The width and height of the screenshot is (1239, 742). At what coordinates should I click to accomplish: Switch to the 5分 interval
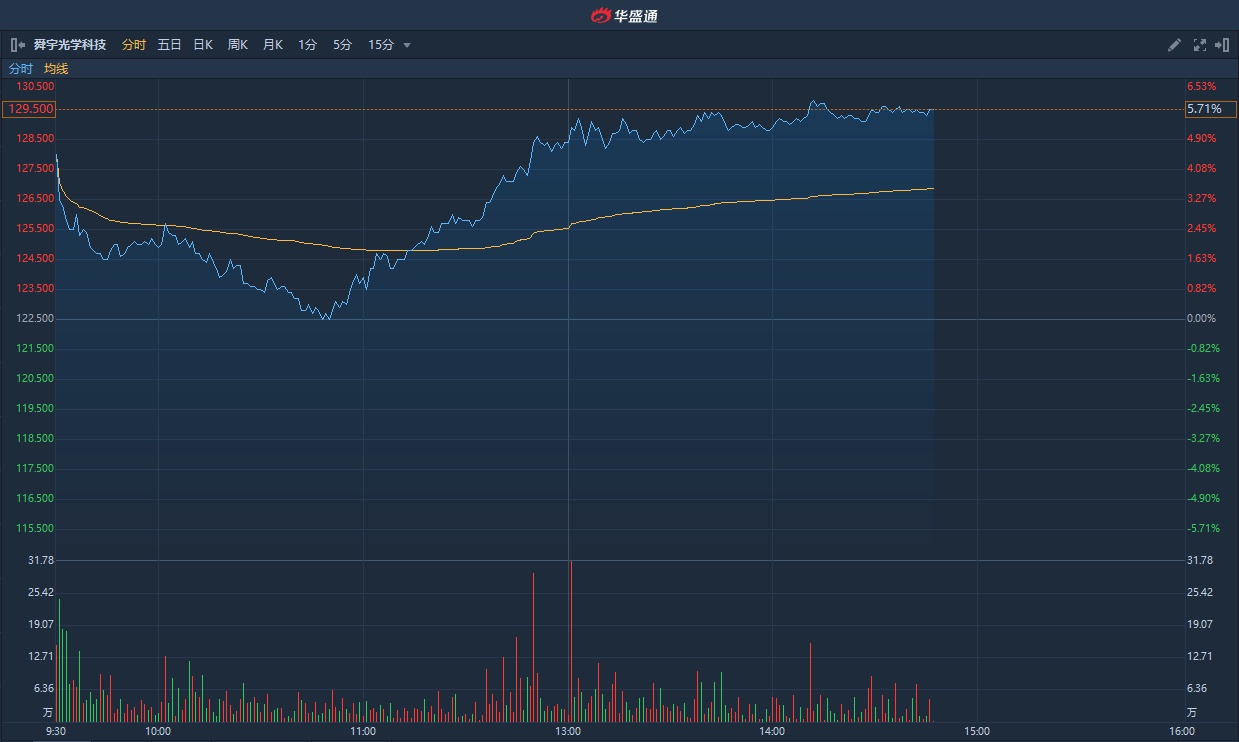(342, 45)
